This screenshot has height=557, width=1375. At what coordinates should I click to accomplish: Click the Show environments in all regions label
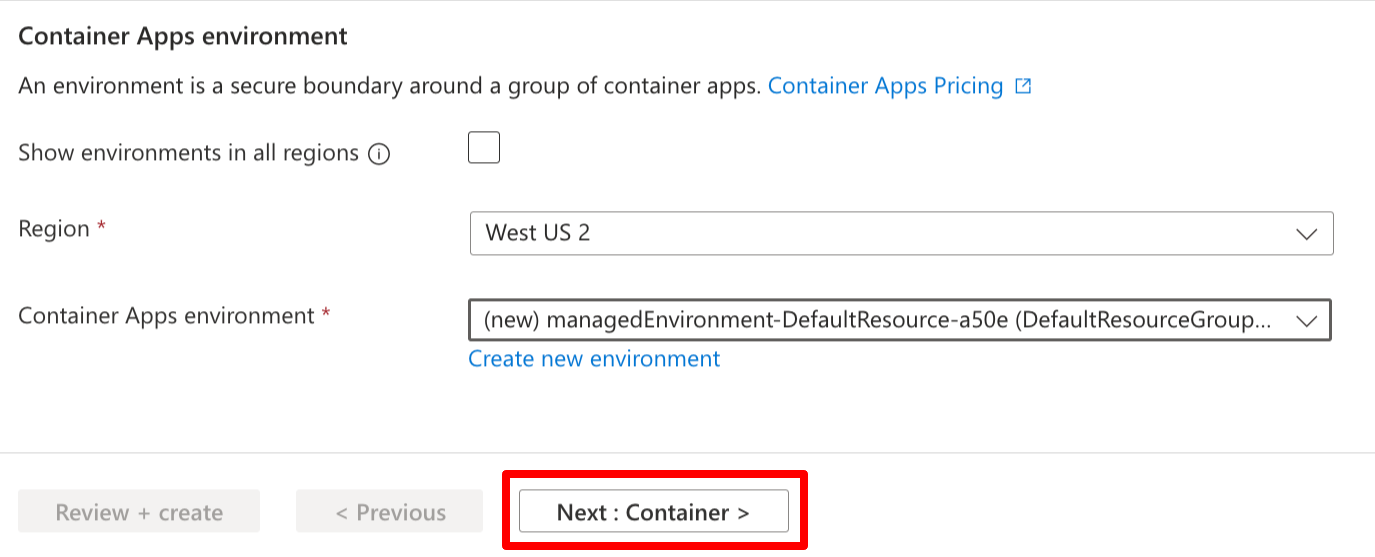pos(188,153)
